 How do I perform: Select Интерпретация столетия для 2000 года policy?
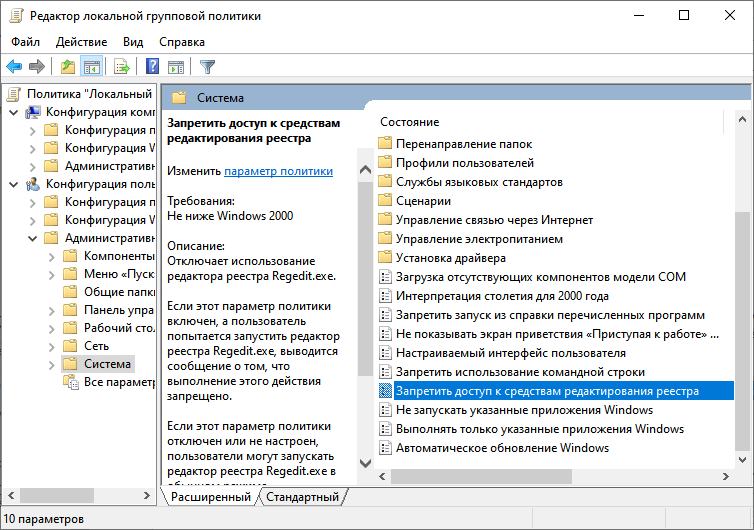point(494,296)
